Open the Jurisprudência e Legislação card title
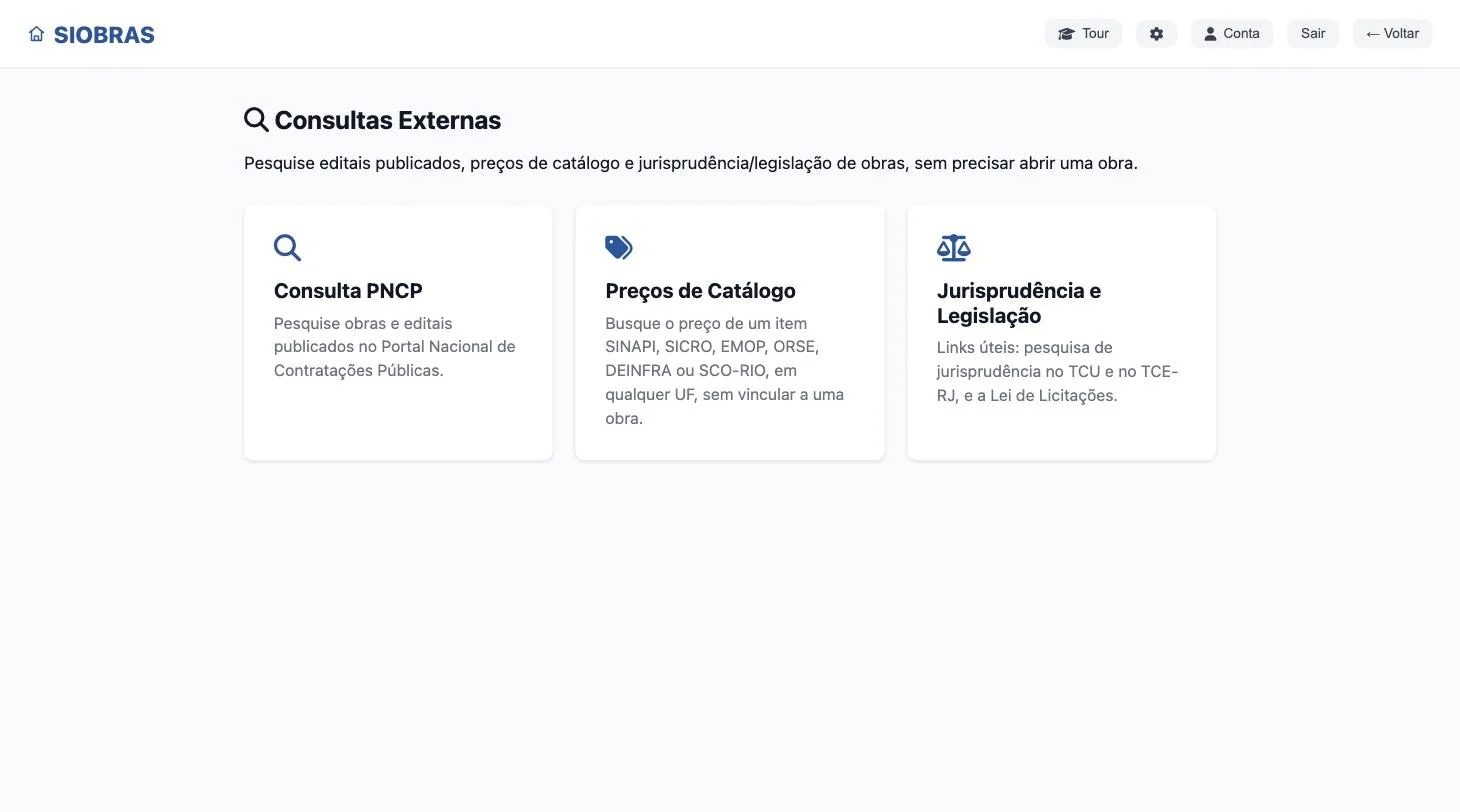Screen dimensions: 1460x812 pos(1019,303)
